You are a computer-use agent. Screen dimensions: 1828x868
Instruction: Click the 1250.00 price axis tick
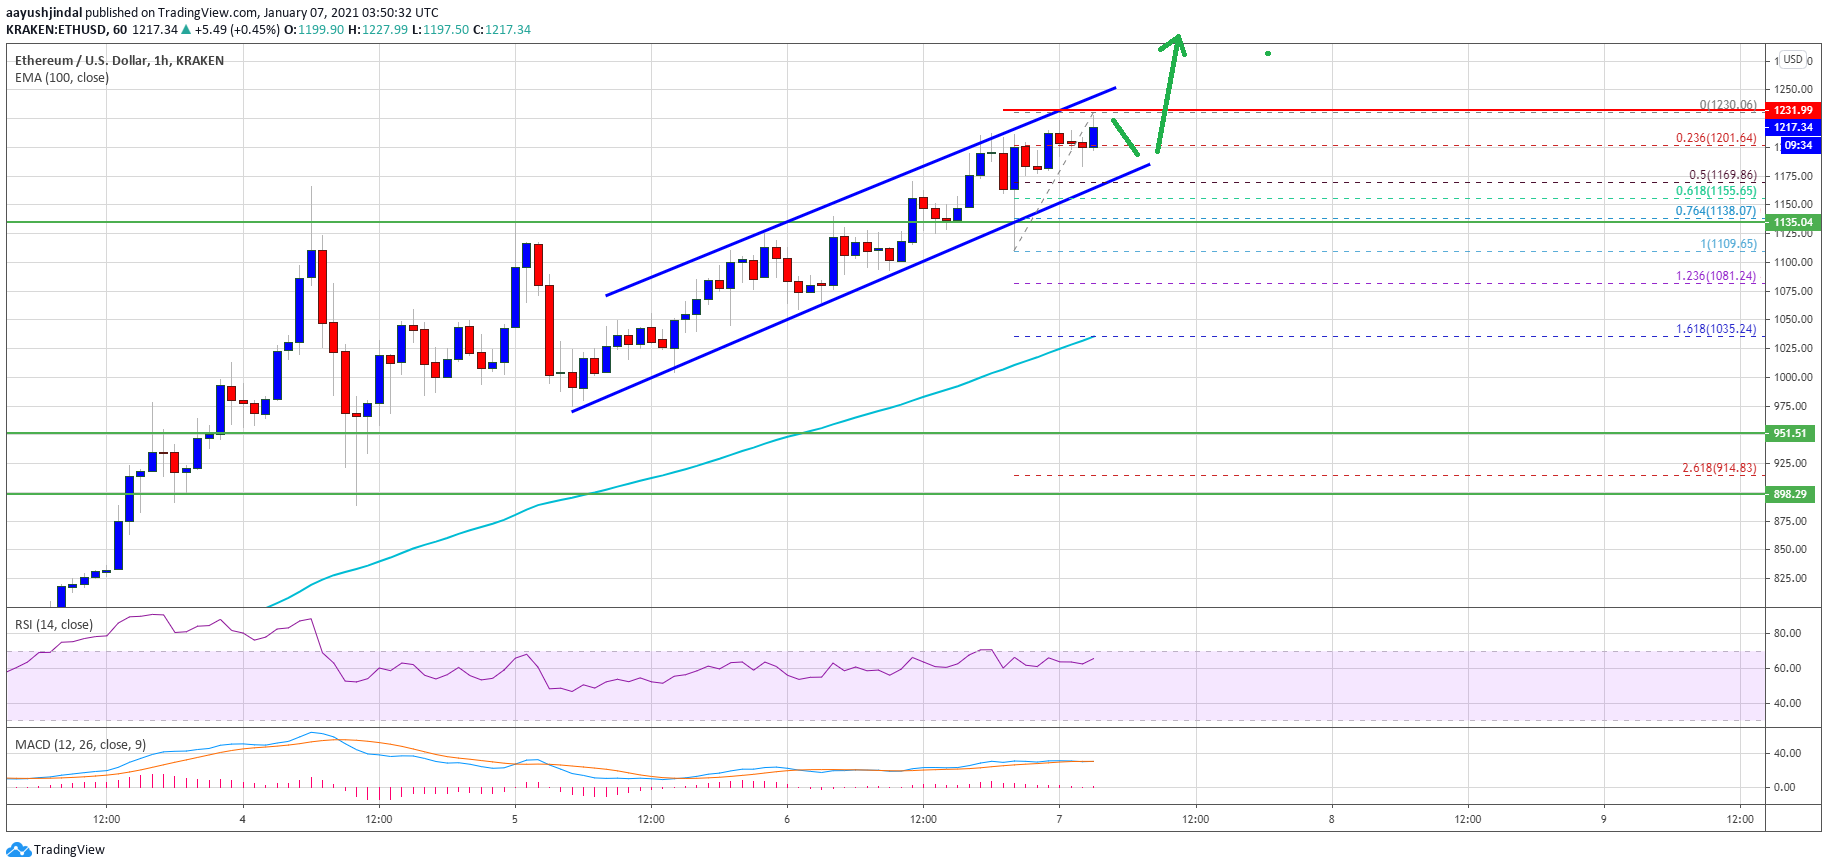(1793, 89)
